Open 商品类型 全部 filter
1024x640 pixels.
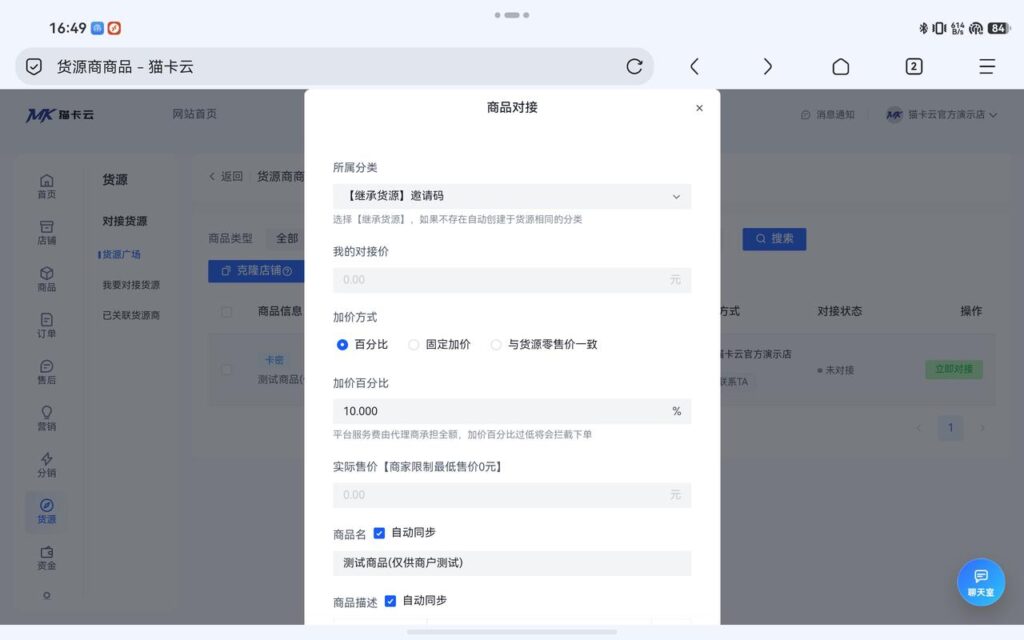(287, 238)
